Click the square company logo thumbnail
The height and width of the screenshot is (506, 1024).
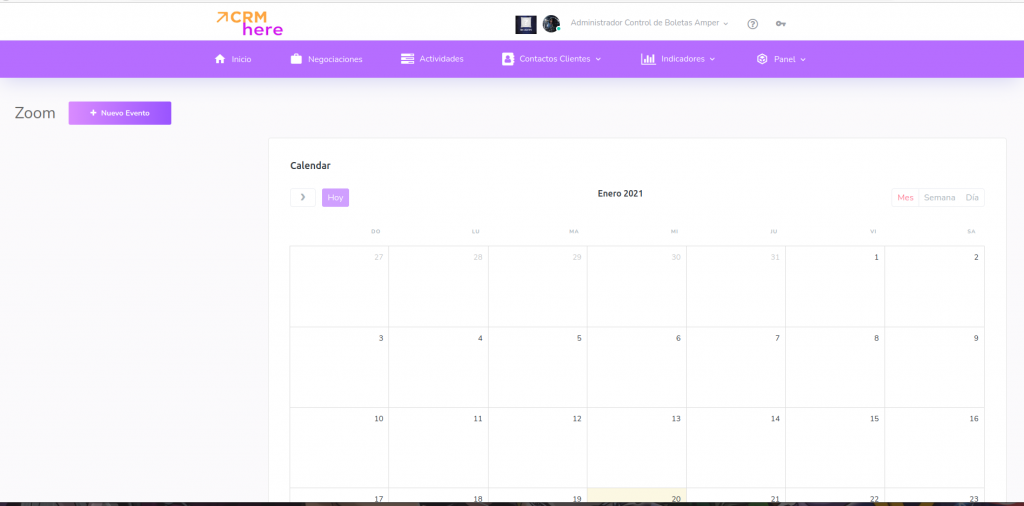526,24
